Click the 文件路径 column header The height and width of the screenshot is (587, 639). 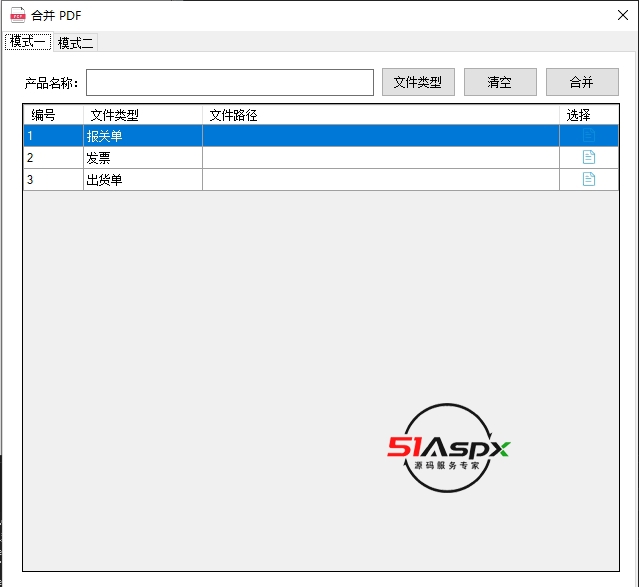click(x=381, y=115)
